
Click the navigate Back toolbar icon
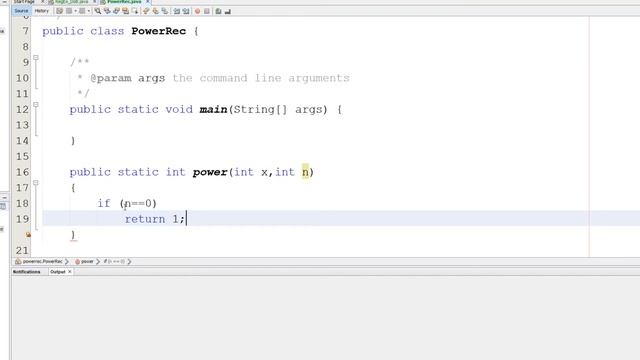coord(69,11)
